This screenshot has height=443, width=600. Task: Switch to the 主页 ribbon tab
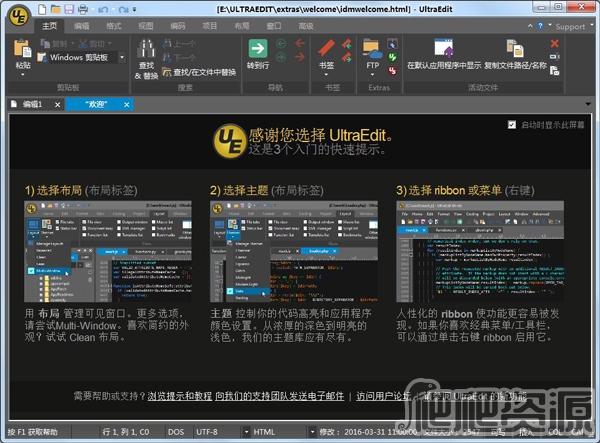click(49, 26)
